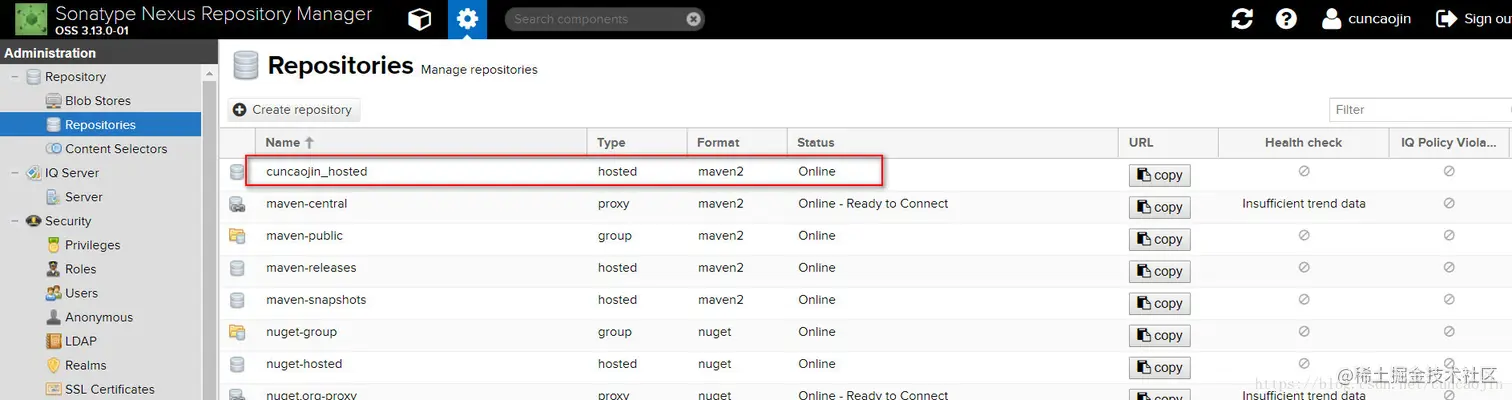Screen dimensions: 1512x400
Task: Copy URL of nuget-hosted repository
Action: [1160, 367]
